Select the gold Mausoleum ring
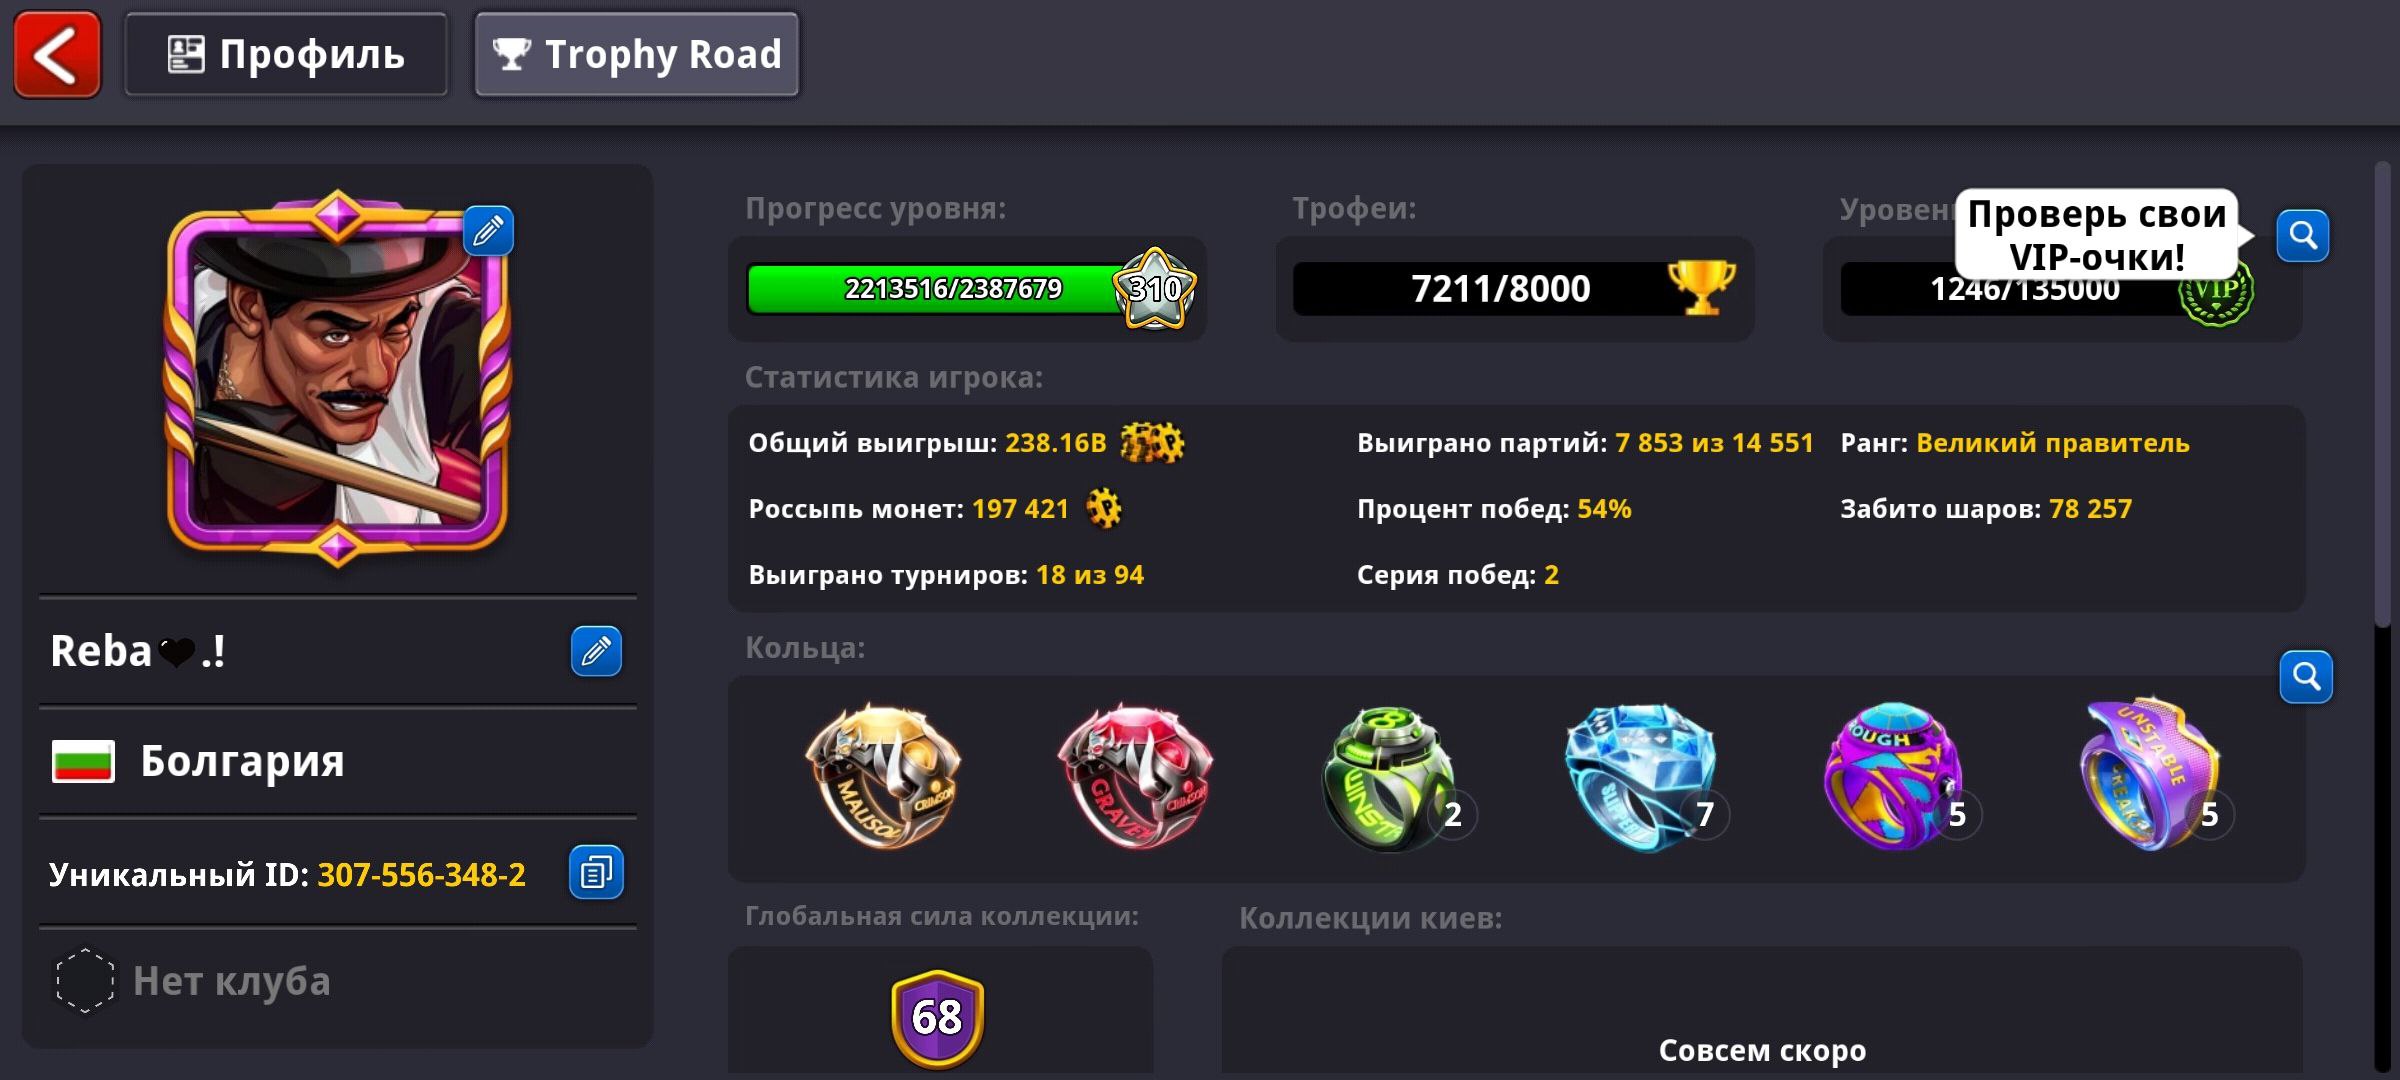Image resolution: width=2400 pixels, height=1080 pixels. pyautogui.click(x=883, y=777)
